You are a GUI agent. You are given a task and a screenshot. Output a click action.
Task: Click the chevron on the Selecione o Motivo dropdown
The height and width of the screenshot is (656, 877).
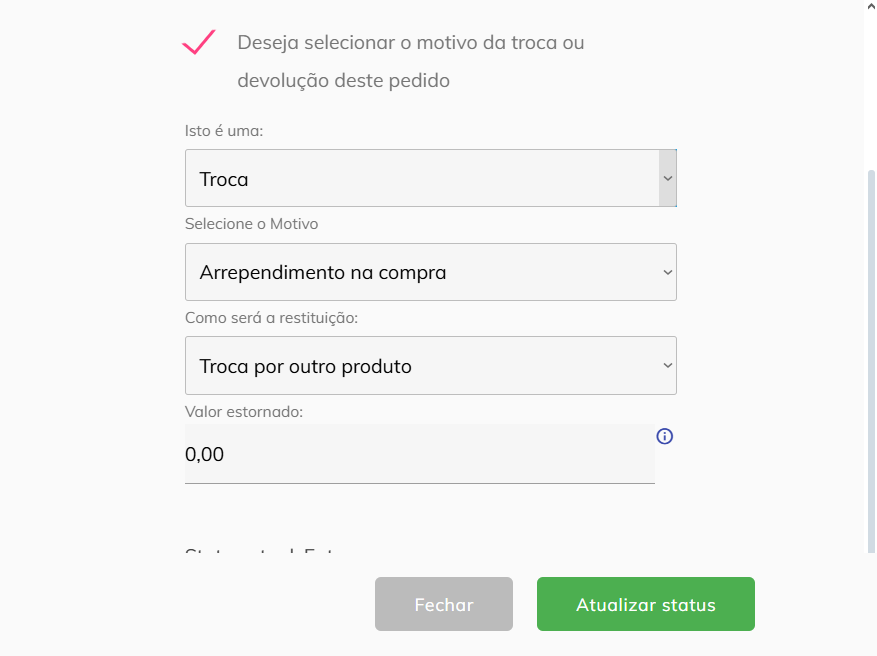667,272
